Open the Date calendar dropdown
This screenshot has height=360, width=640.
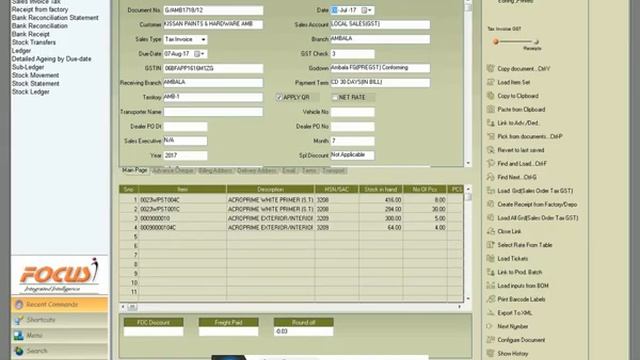coord(367,10)
